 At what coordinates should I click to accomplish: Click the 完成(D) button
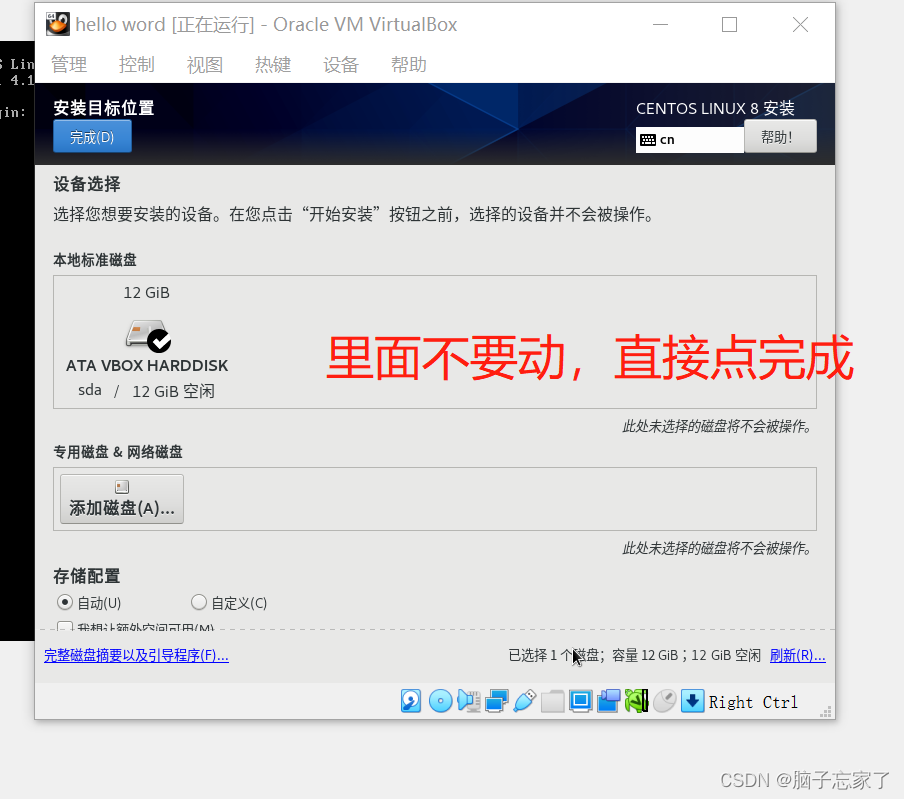point(92,137)
